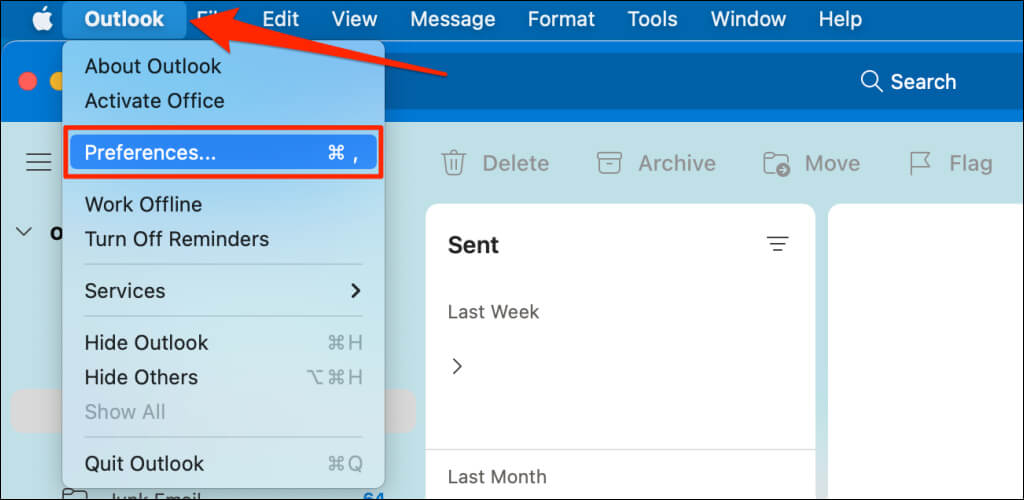Choose Hide Outlook
Screen dimensions: 1024x500
pyautogui.click(x=146, y=342)
